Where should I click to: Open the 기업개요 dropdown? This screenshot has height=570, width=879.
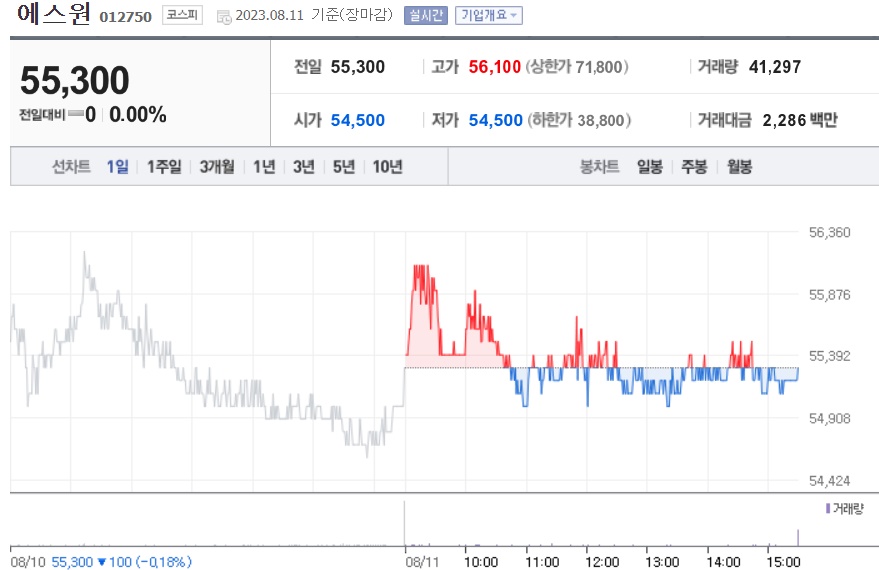pyautogui.click(x=488, y=15)
